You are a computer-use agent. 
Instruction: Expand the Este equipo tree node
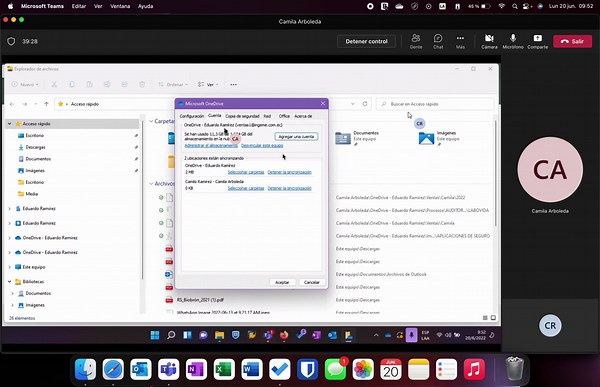[10, 267]
